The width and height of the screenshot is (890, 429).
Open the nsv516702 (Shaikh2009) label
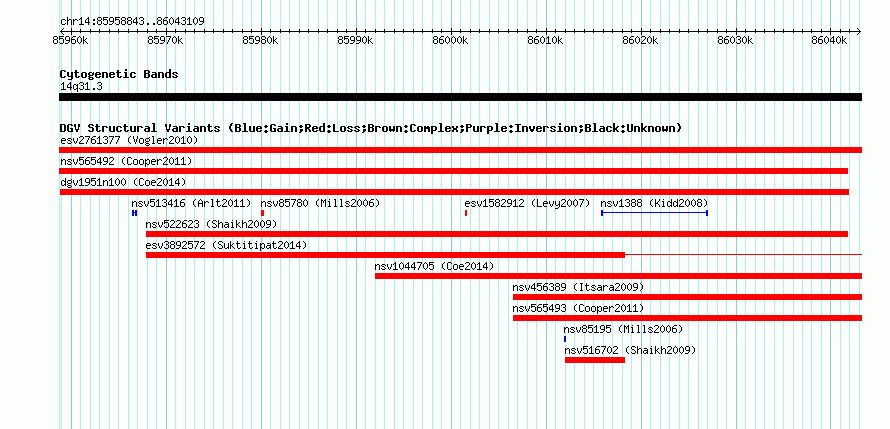click(x=630, y=350)
